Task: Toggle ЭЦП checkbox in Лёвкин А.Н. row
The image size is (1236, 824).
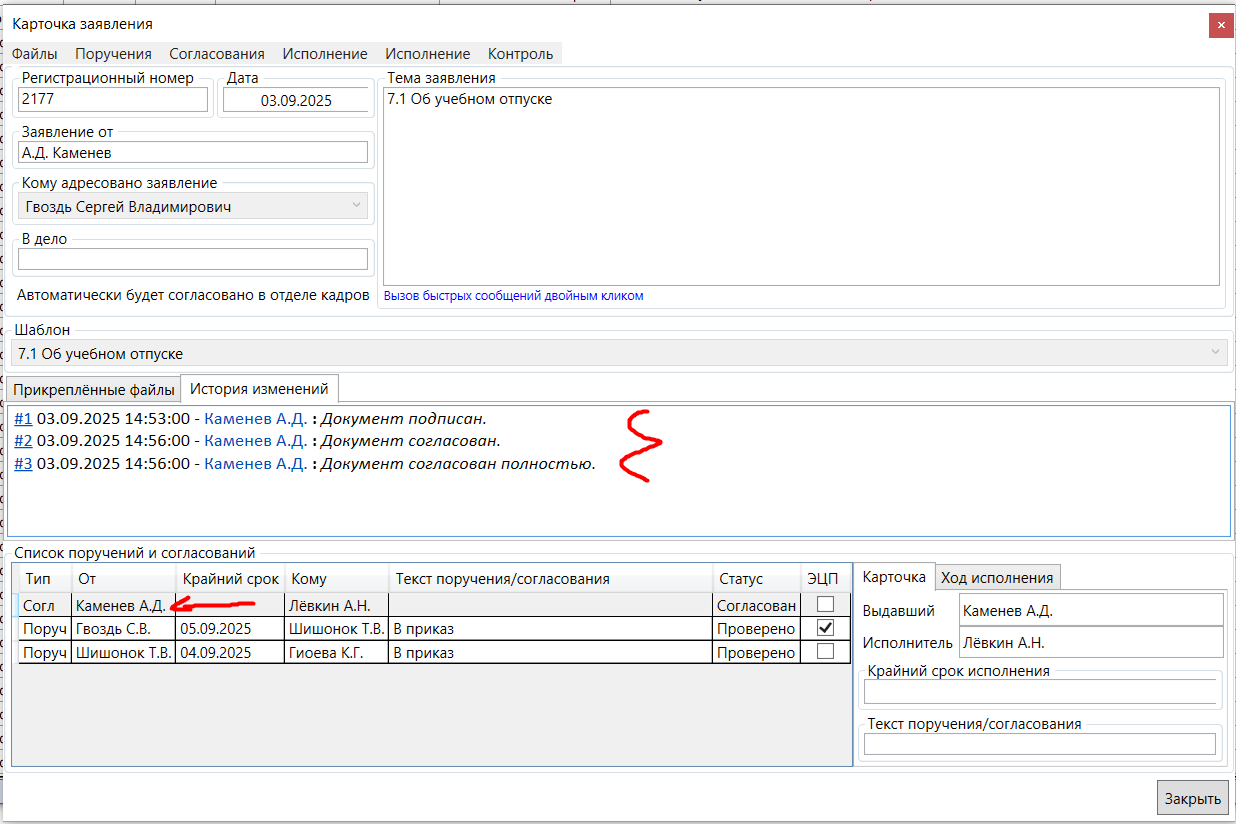Action: [825, 604]
